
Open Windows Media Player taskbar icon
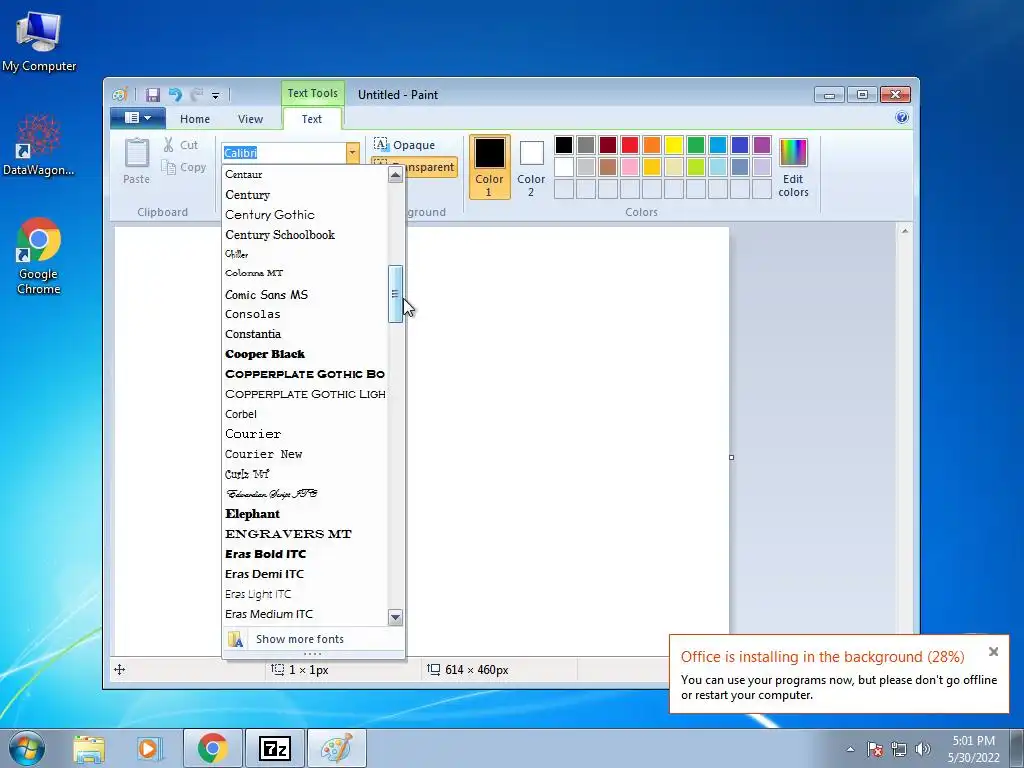coord(149,748)
